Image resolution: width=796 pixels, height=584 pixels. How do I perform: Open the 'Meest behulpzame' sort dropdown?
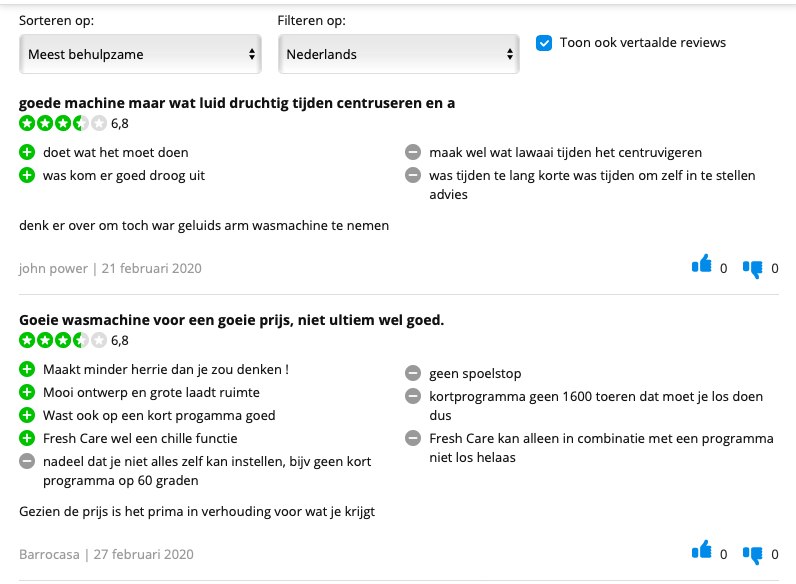tap(140, 54)
